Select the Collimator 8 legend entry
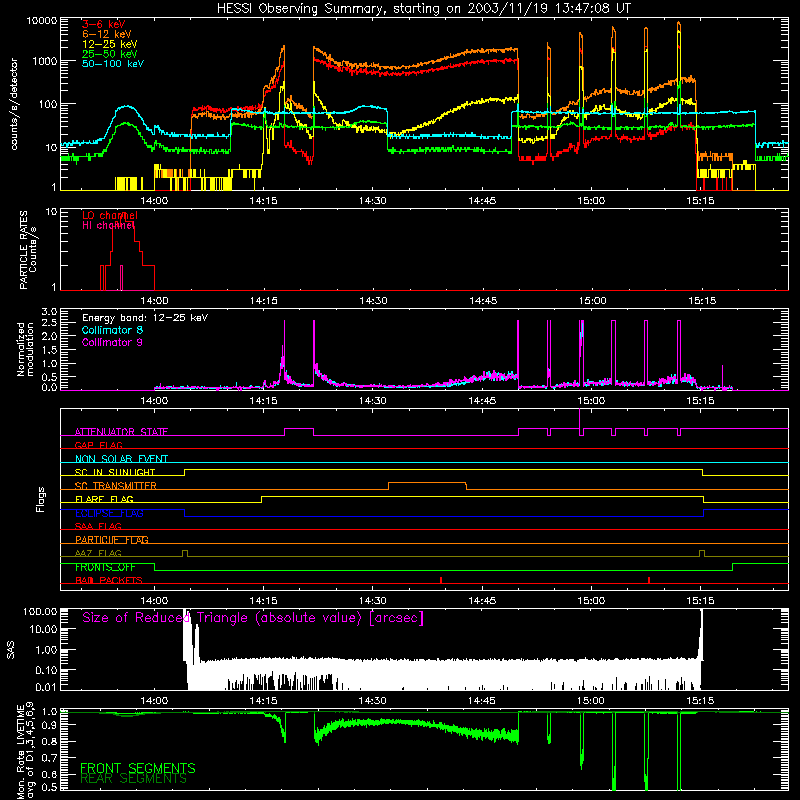 click(112, 330)
